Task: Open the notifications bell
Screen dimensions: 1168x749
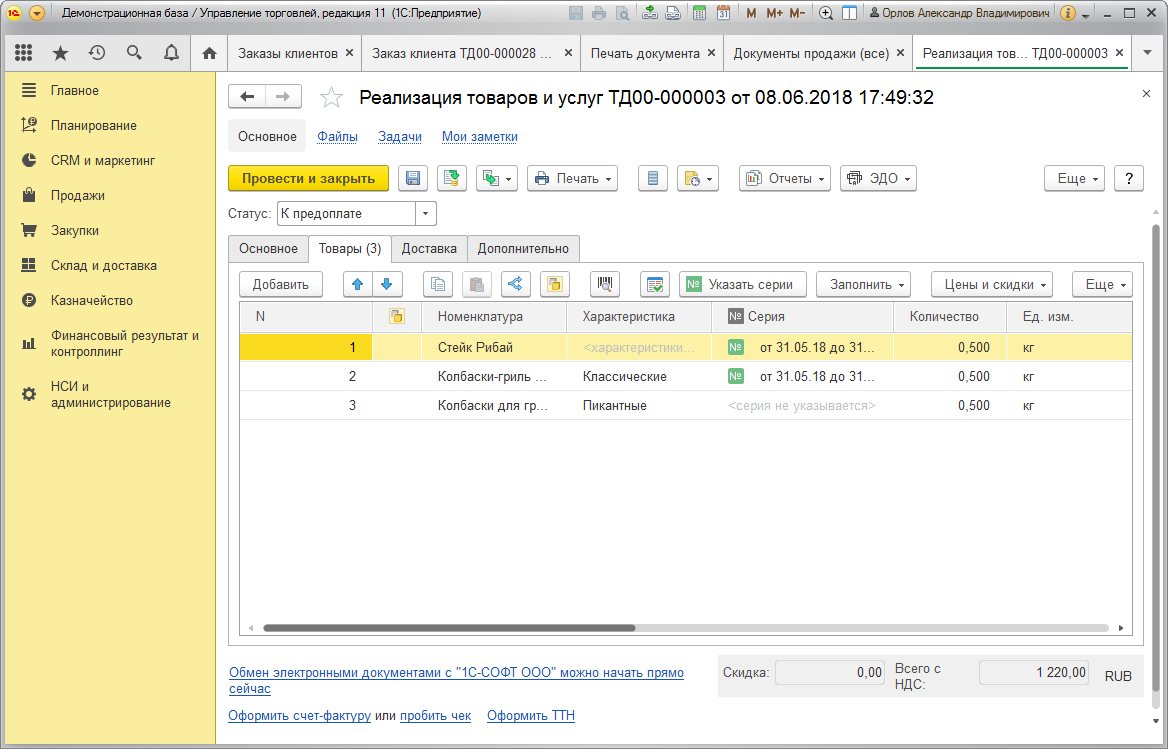Action: coord(171,53)
